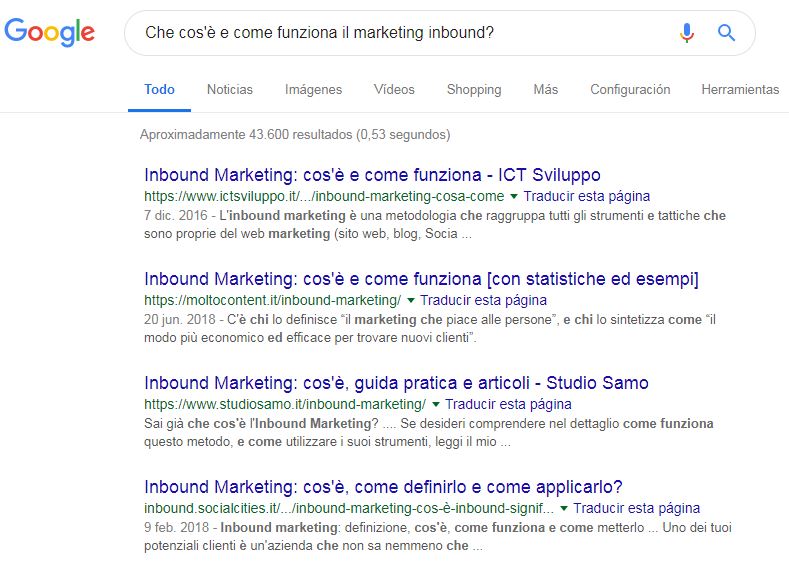Open Herramientas search tools
This screenshot has height=582, width=789.
coord(740,90)
